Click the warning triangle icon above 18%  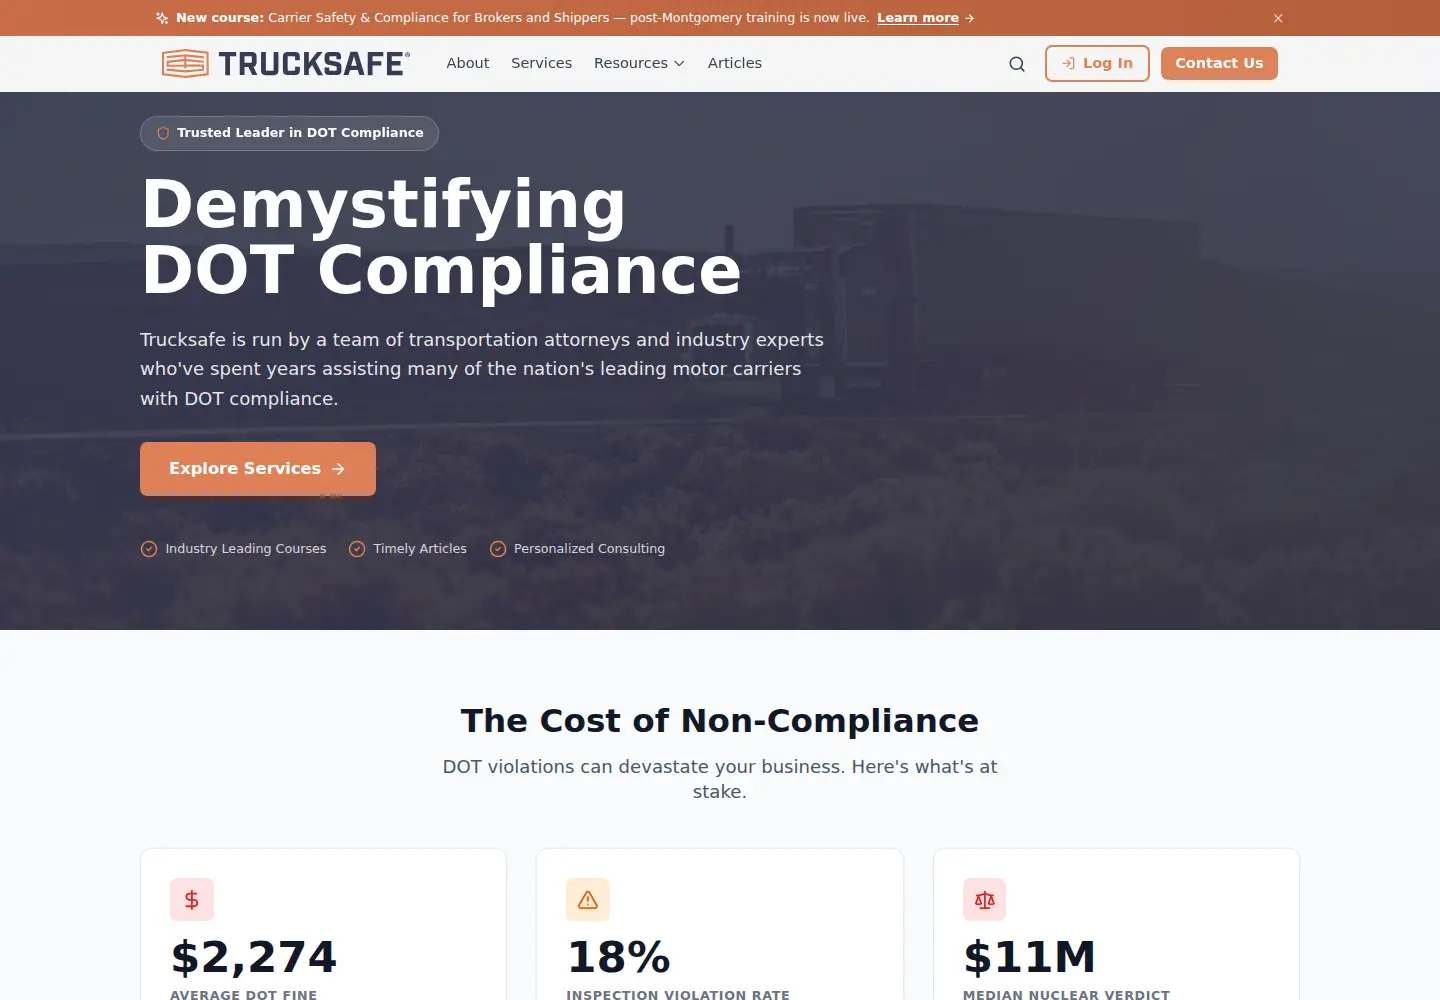coord(588,900)
